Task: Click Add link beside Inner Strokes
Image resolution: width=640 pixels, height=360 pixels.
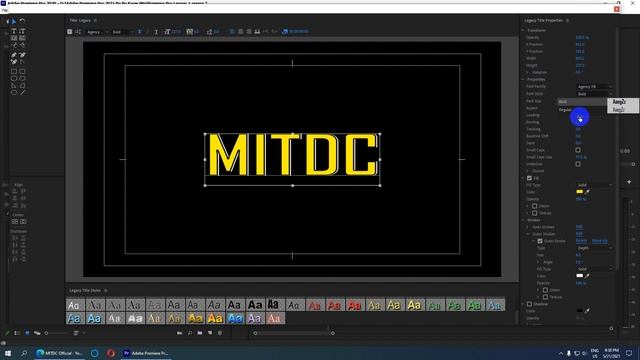Action: (579, 227)
